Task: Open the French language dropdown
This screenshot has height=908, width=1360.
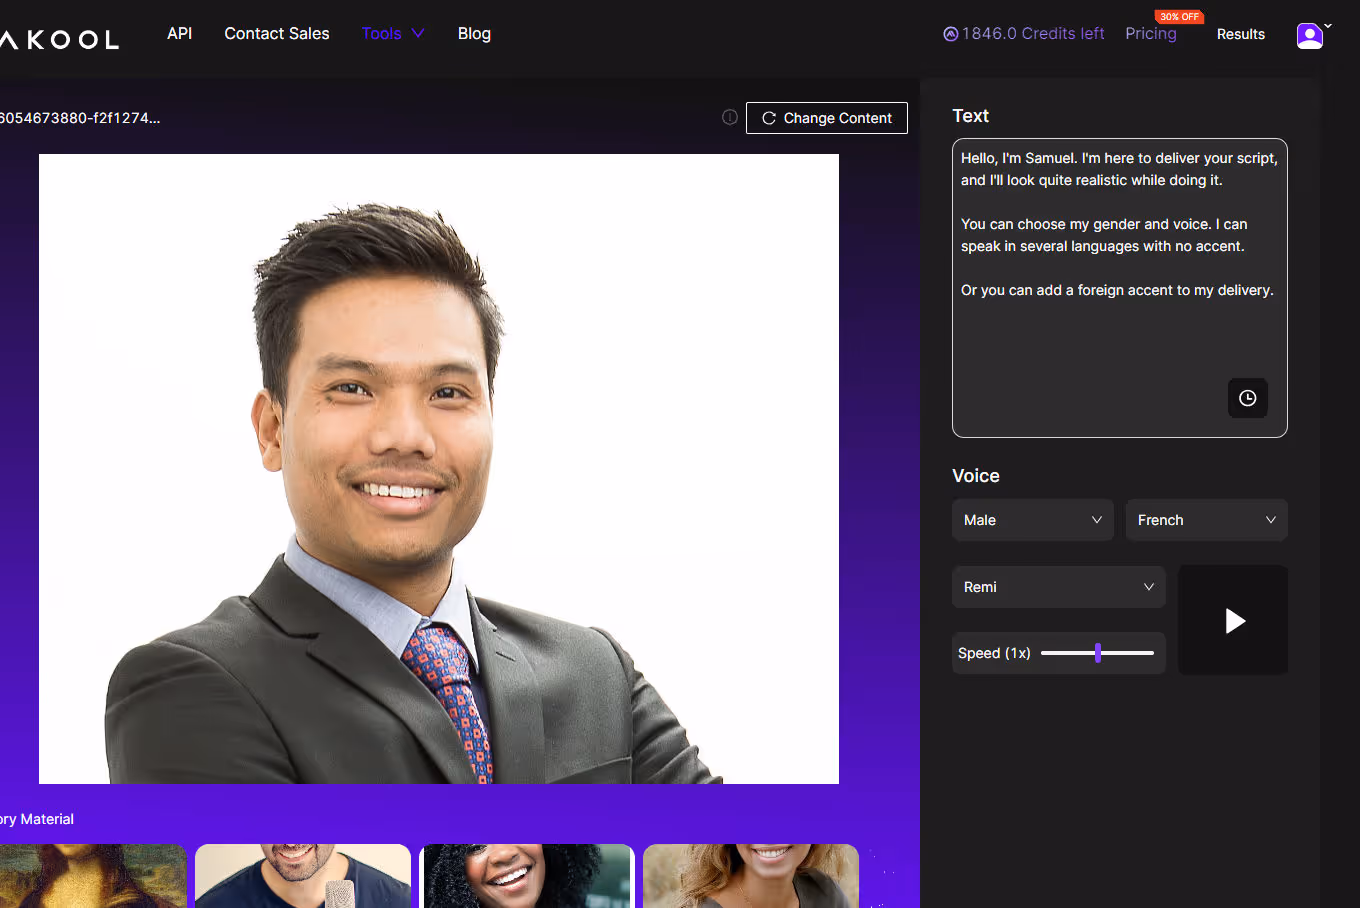Action: [1207, 520]
